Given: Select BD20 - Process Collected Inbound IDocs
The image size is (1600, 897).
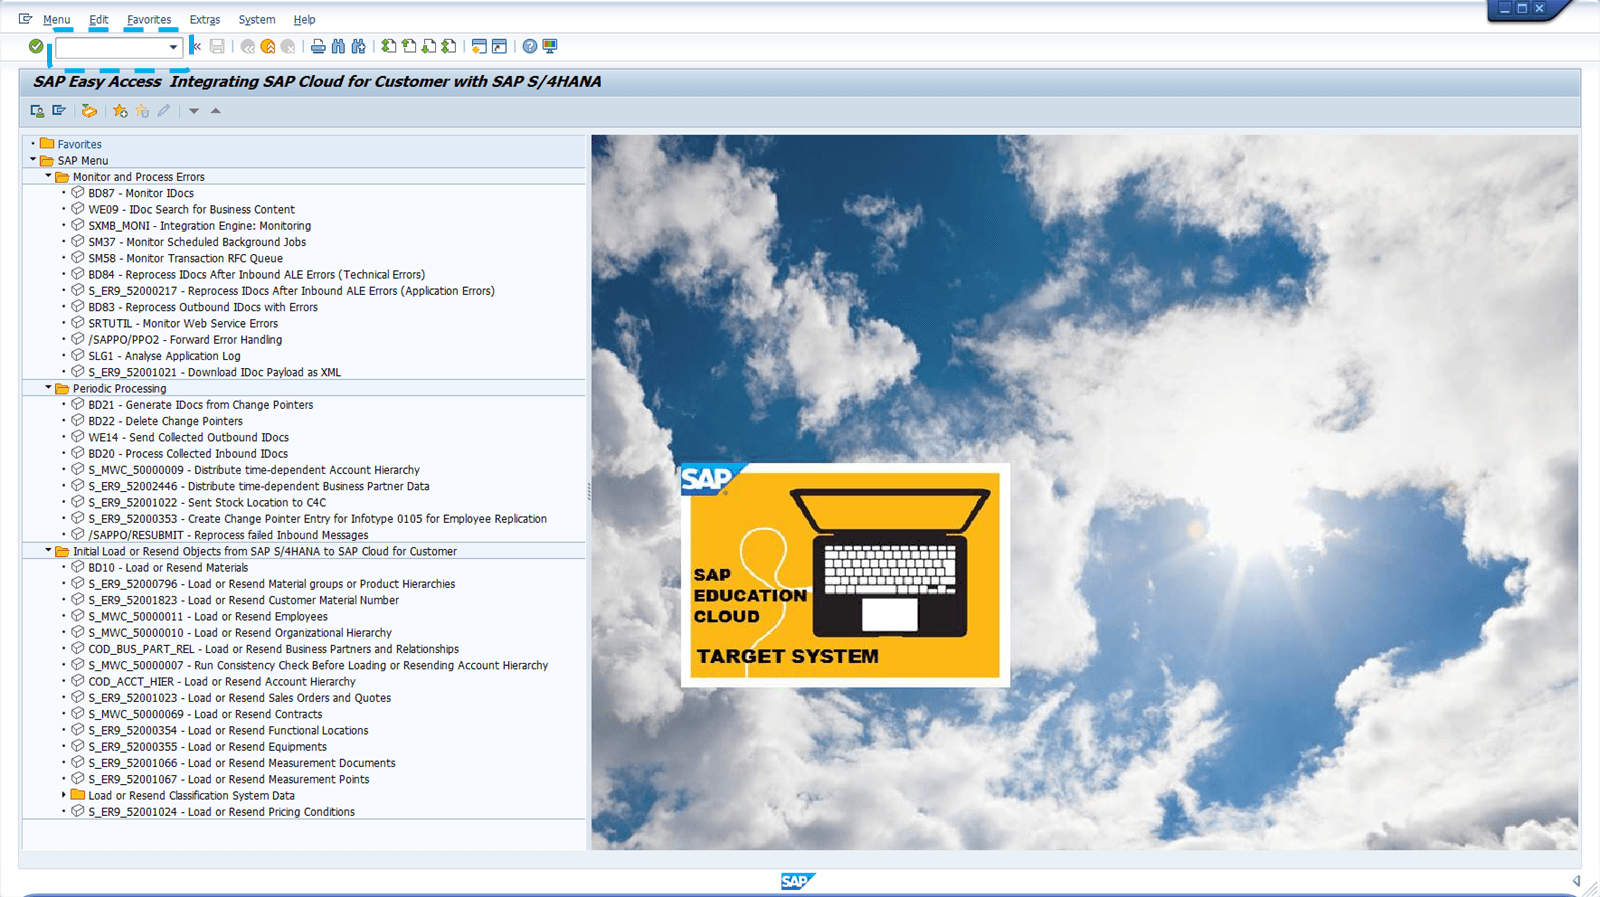Looking at the screenshot, I should [x=188, y=454].
